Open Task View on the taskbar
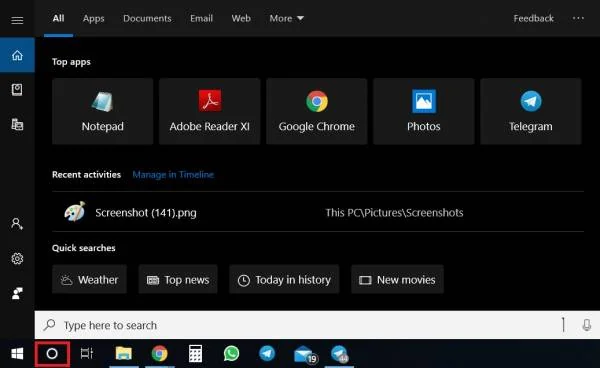Screen dimensions: 600x368 87,353
